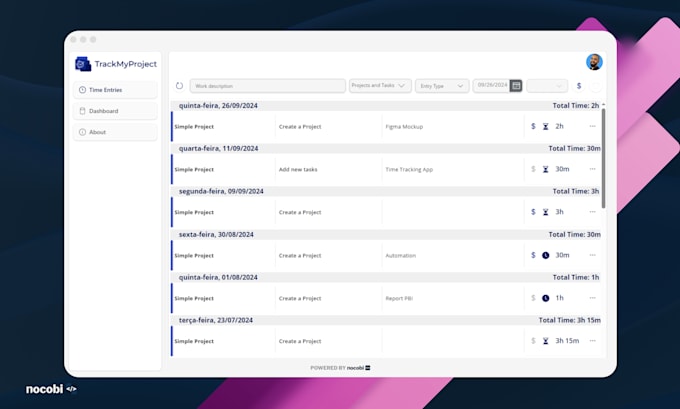Click the refresh icon beside work description
The image size is (680, 409).
click(x=179, y=85)
